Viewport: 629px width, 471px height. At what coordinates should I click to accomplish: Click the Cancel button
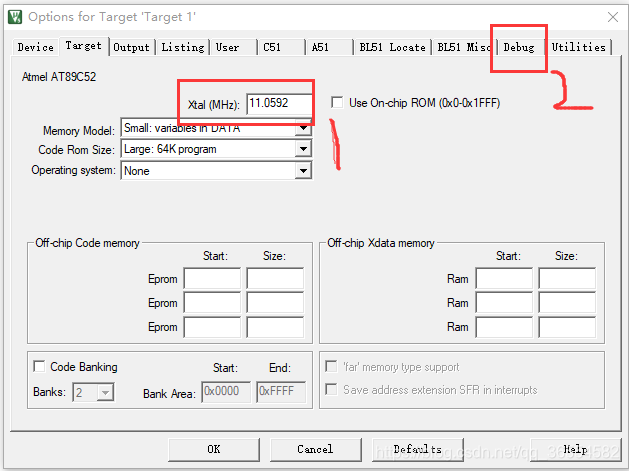point(315,449)
